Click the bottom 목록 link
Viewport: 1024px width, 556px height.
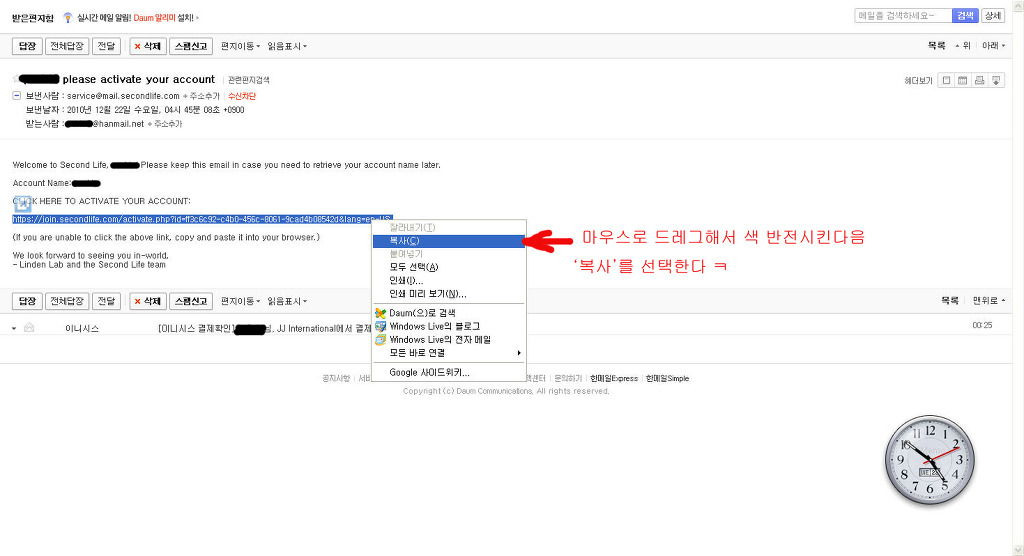point(950,301)
